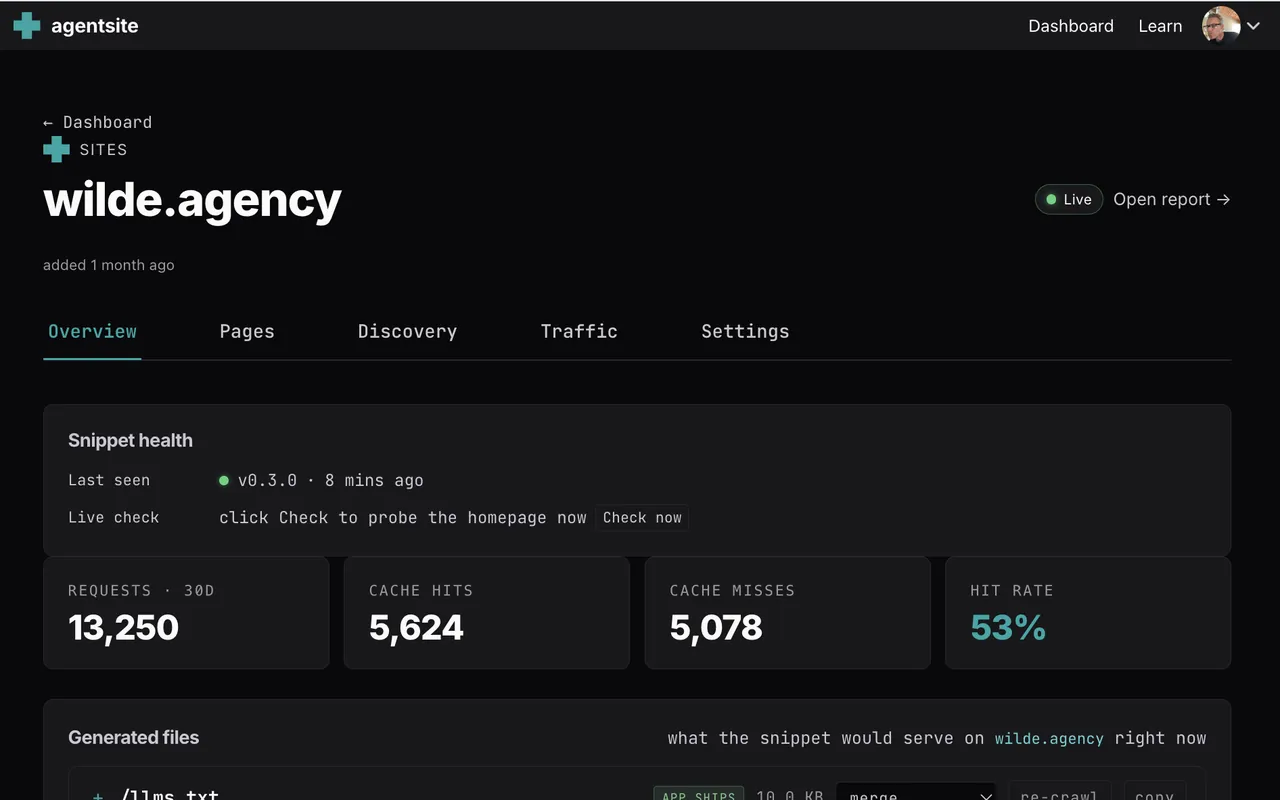Click the 'v0.3.0 · 8 mins ago' value
The height and width of the screenshot is (800, 1280).
(330, 480)
